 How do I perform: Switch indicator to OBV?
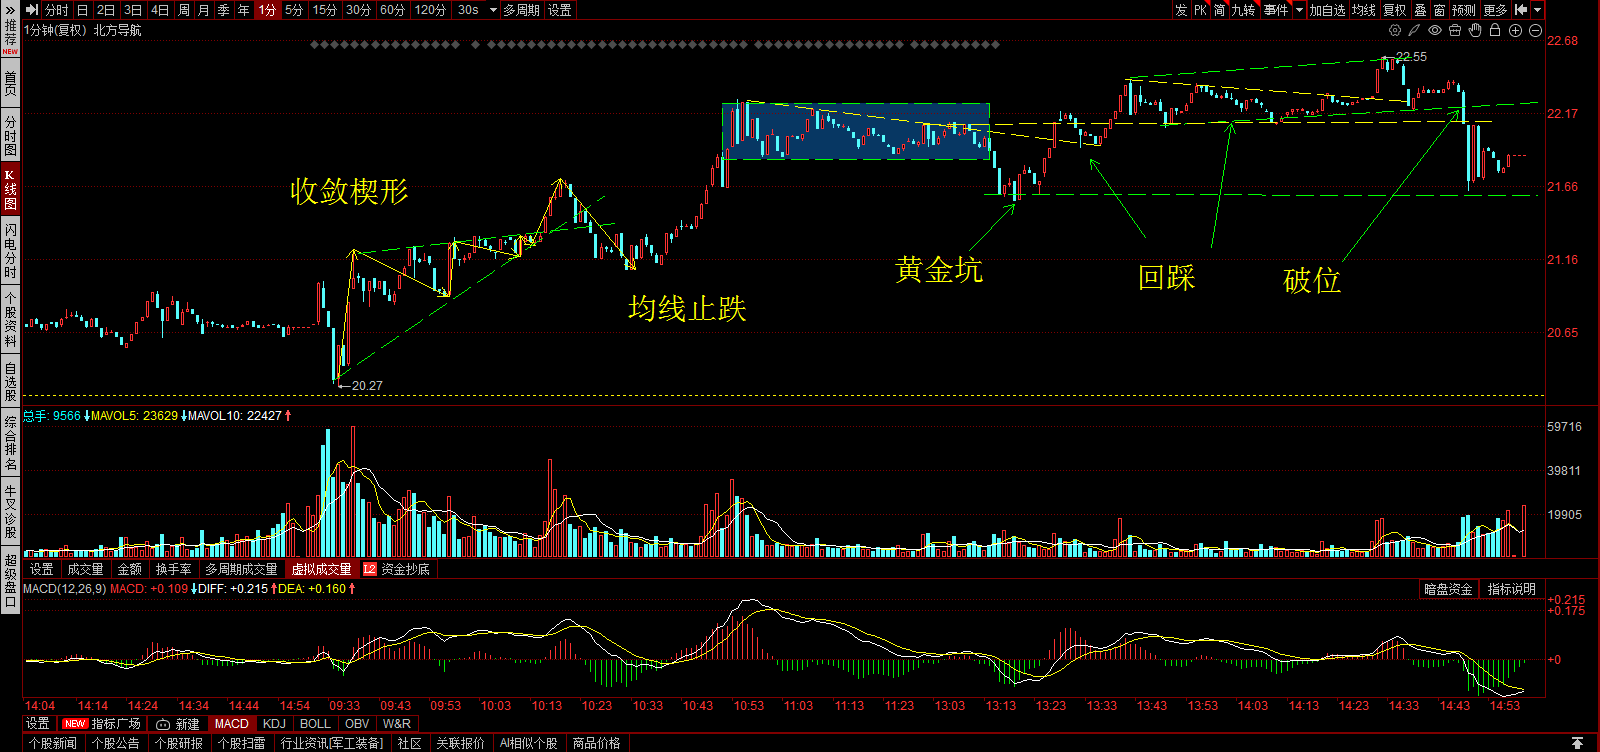(x=357, y=724)
